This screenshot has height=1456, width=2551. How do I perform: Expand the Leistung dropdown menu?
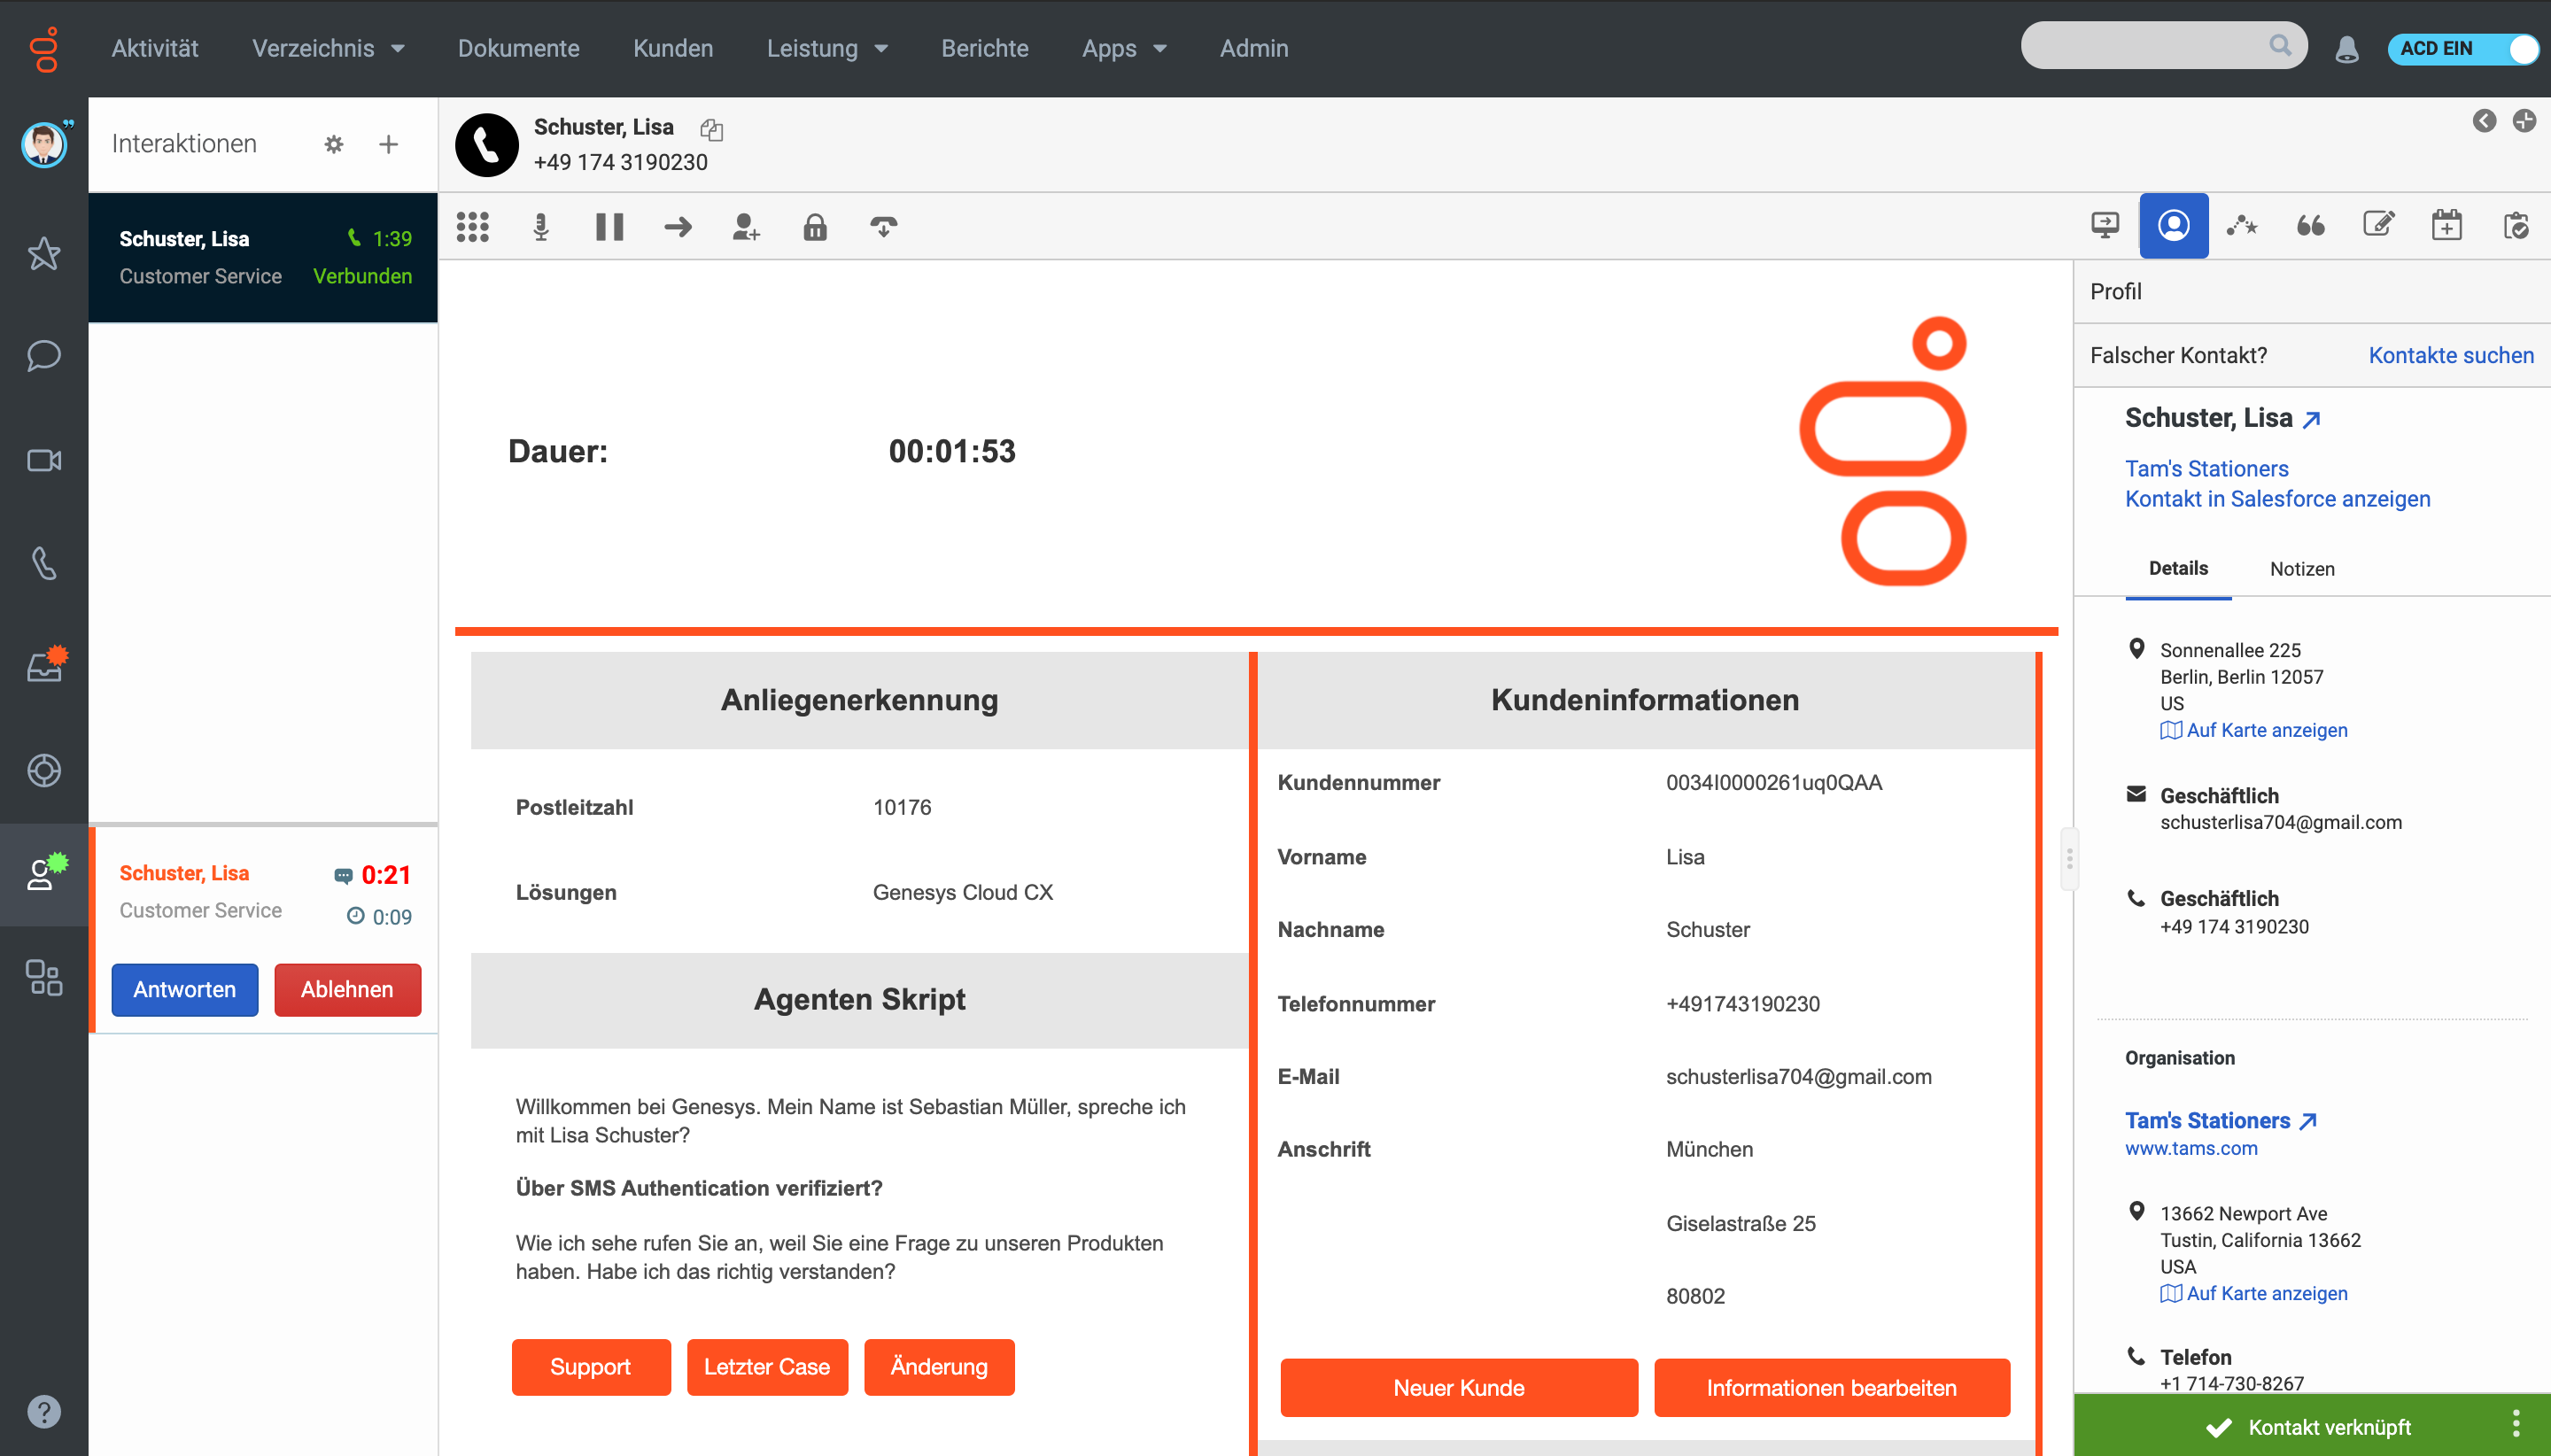coord(826,48)
